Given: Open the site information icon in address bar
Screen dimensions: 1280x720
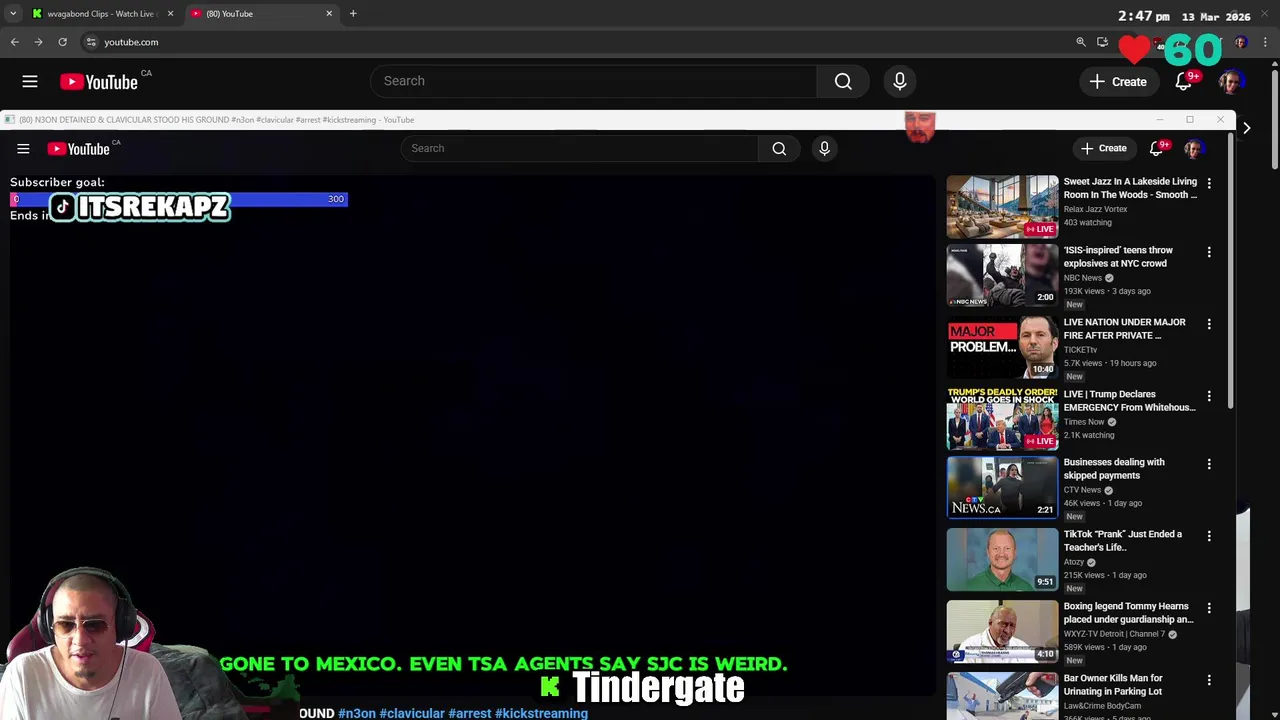Looking at the screenshot, I should click(x=91, y=42).
